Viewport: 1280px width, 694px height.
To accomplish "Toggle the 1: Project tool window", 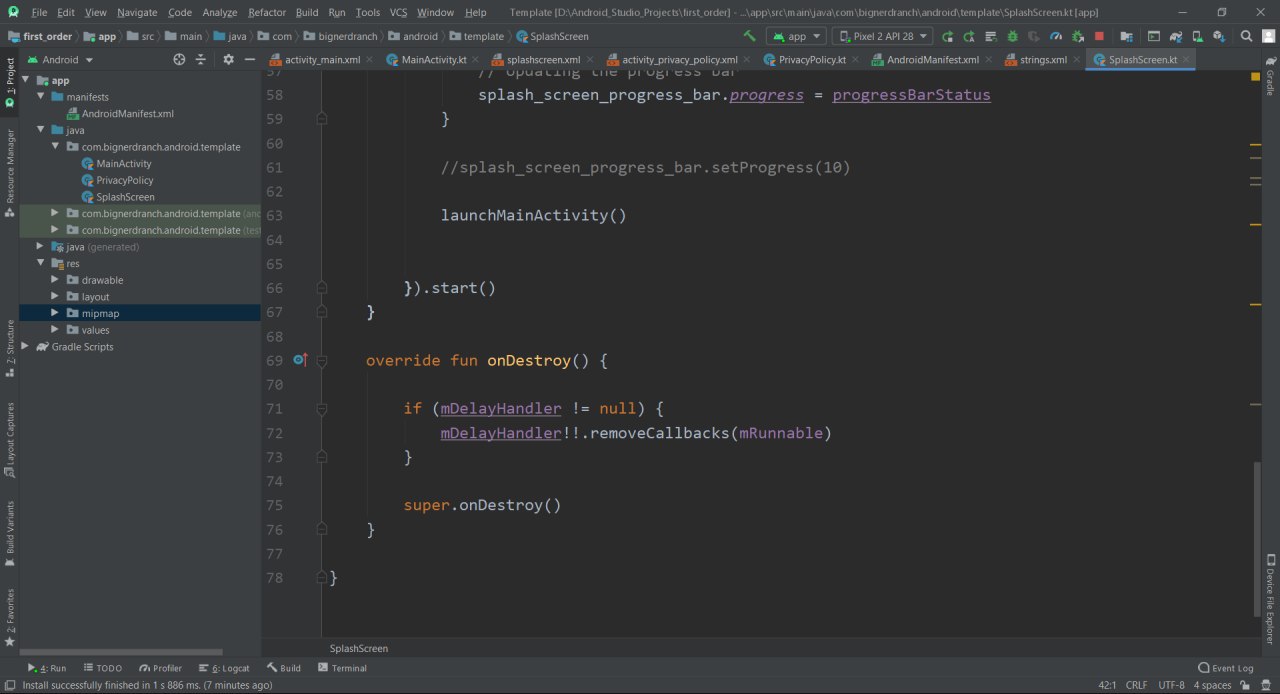I will click(10, 82).
